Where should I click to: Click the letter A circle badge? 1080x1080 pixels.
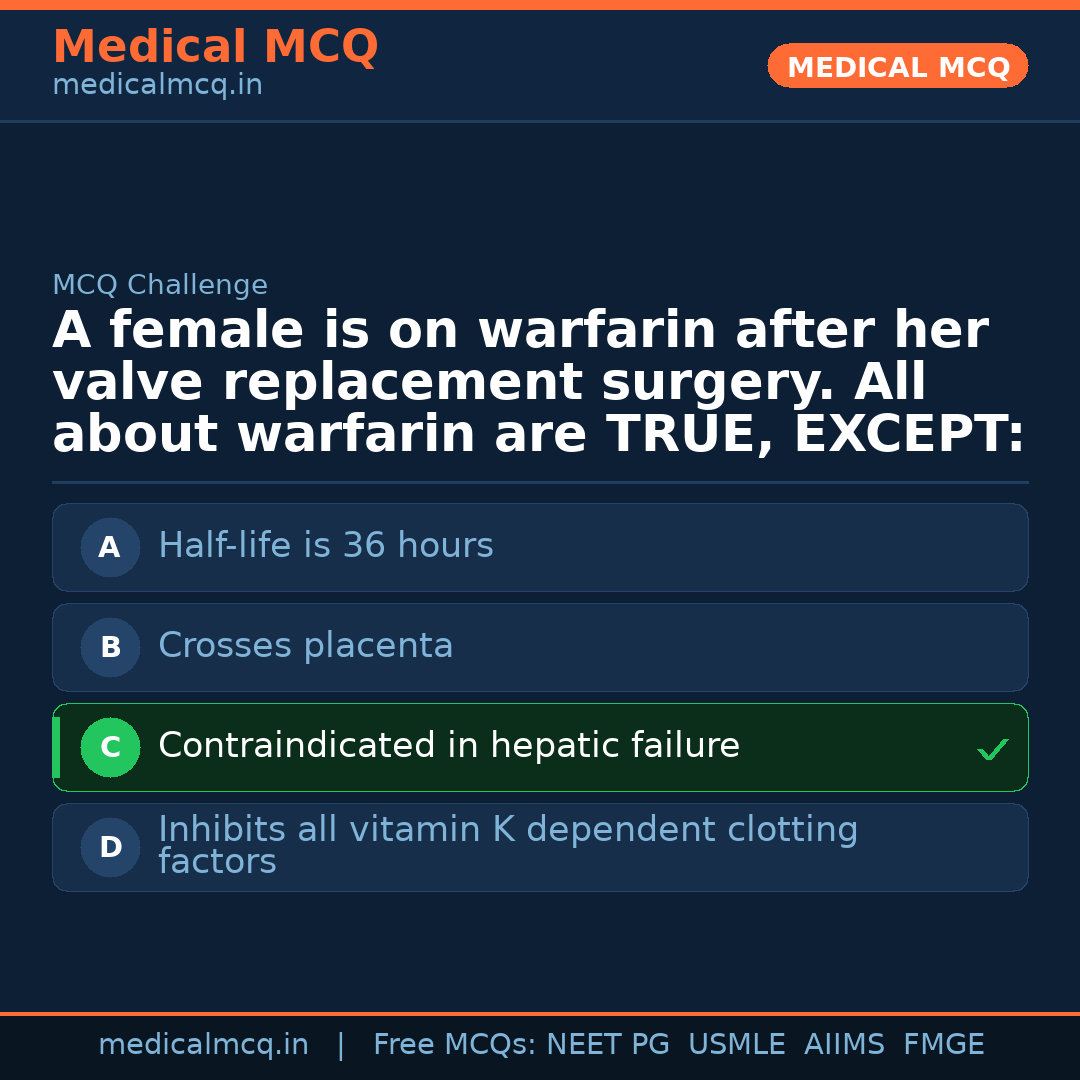110,548
